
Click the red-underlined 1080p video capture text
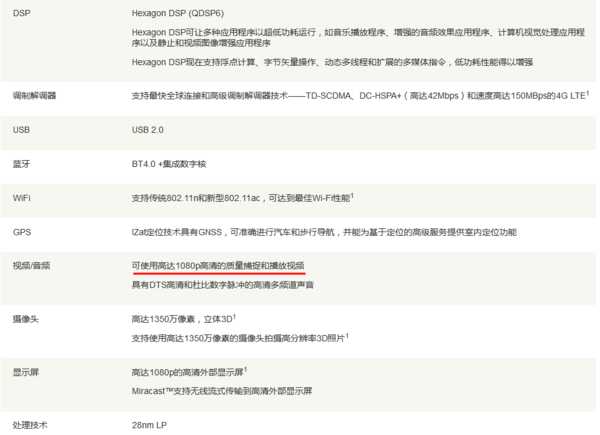[218, 266]
